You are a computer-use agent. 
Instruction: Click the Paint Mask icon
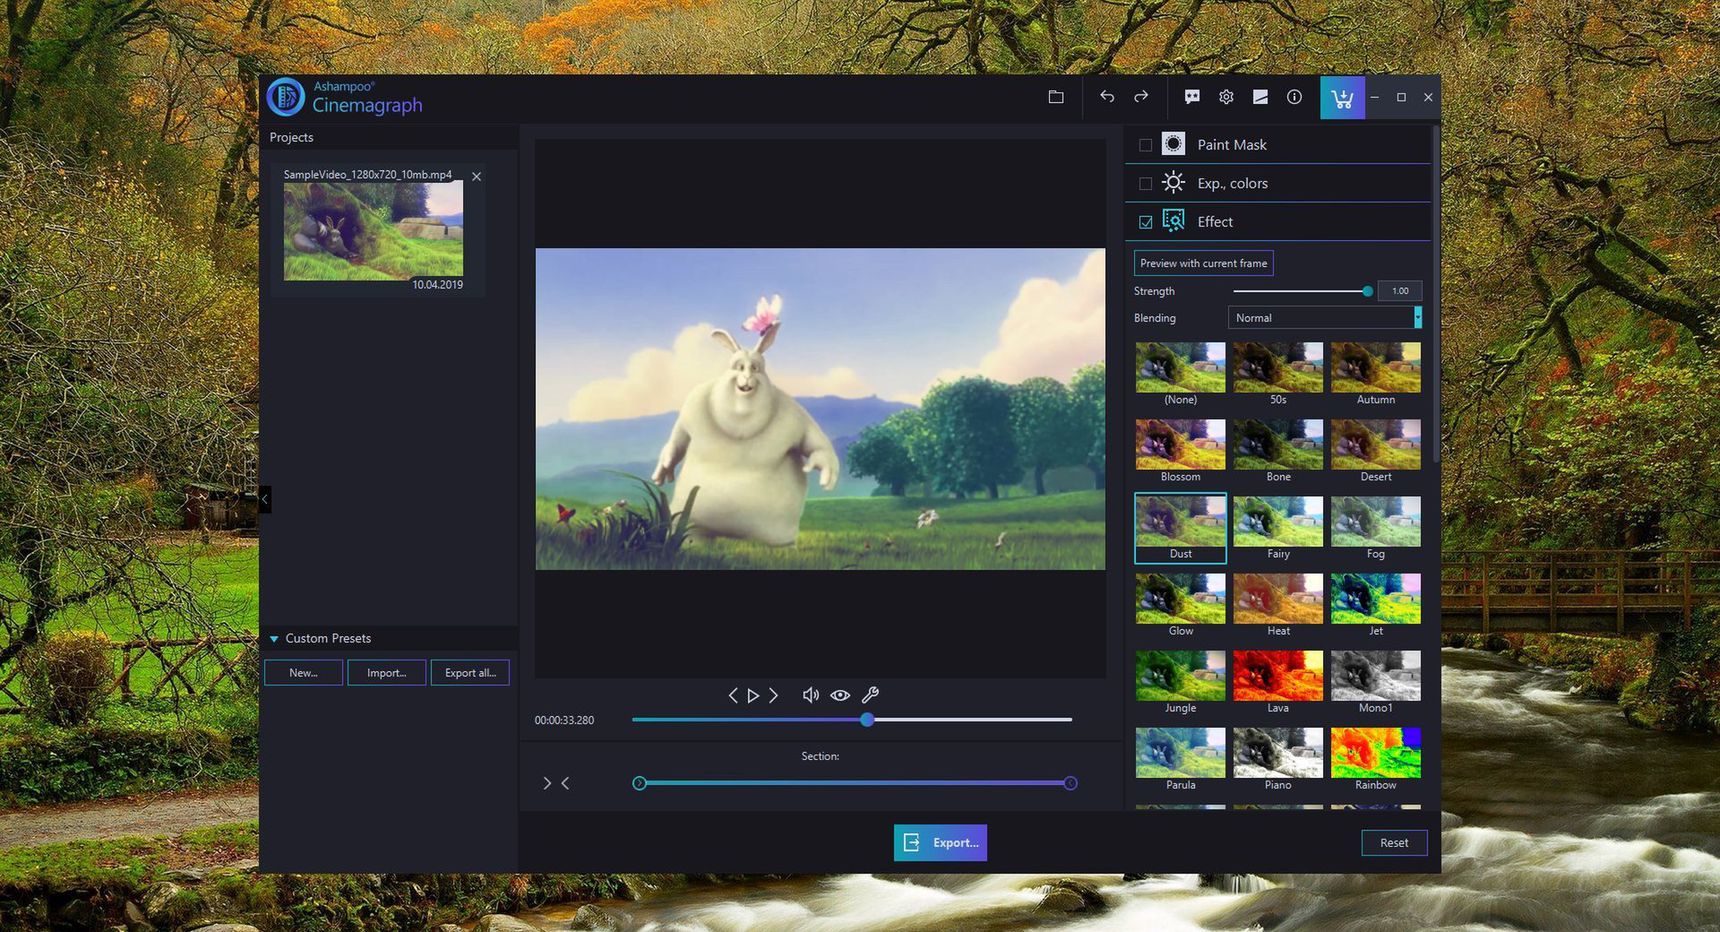[1173, 144]
